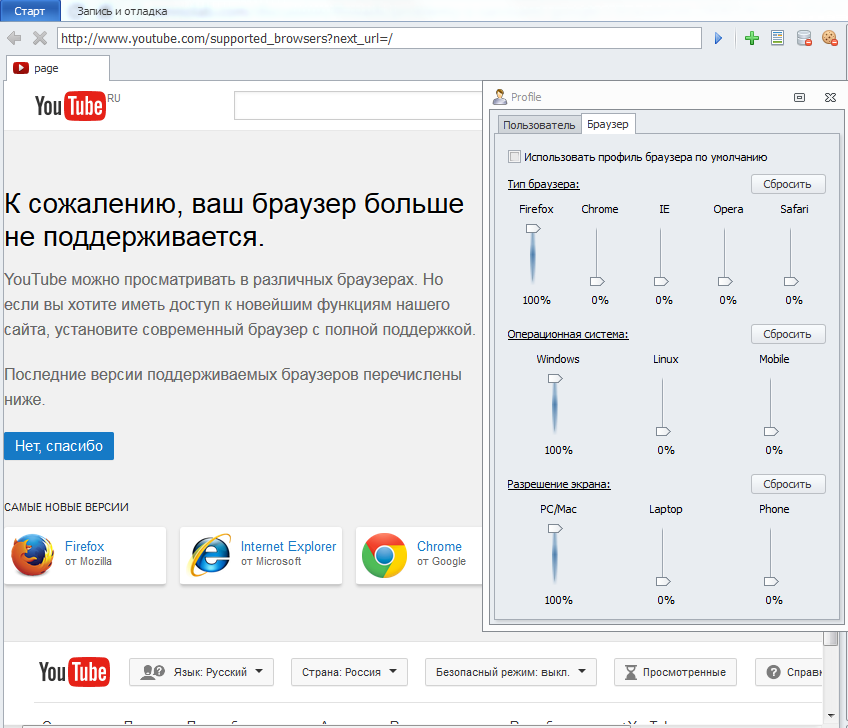The image size is (848, 728).
Task: Click the САМЫЕ НОВЫЕ ВЕРСИИ heading
Action: coord(67,507)
